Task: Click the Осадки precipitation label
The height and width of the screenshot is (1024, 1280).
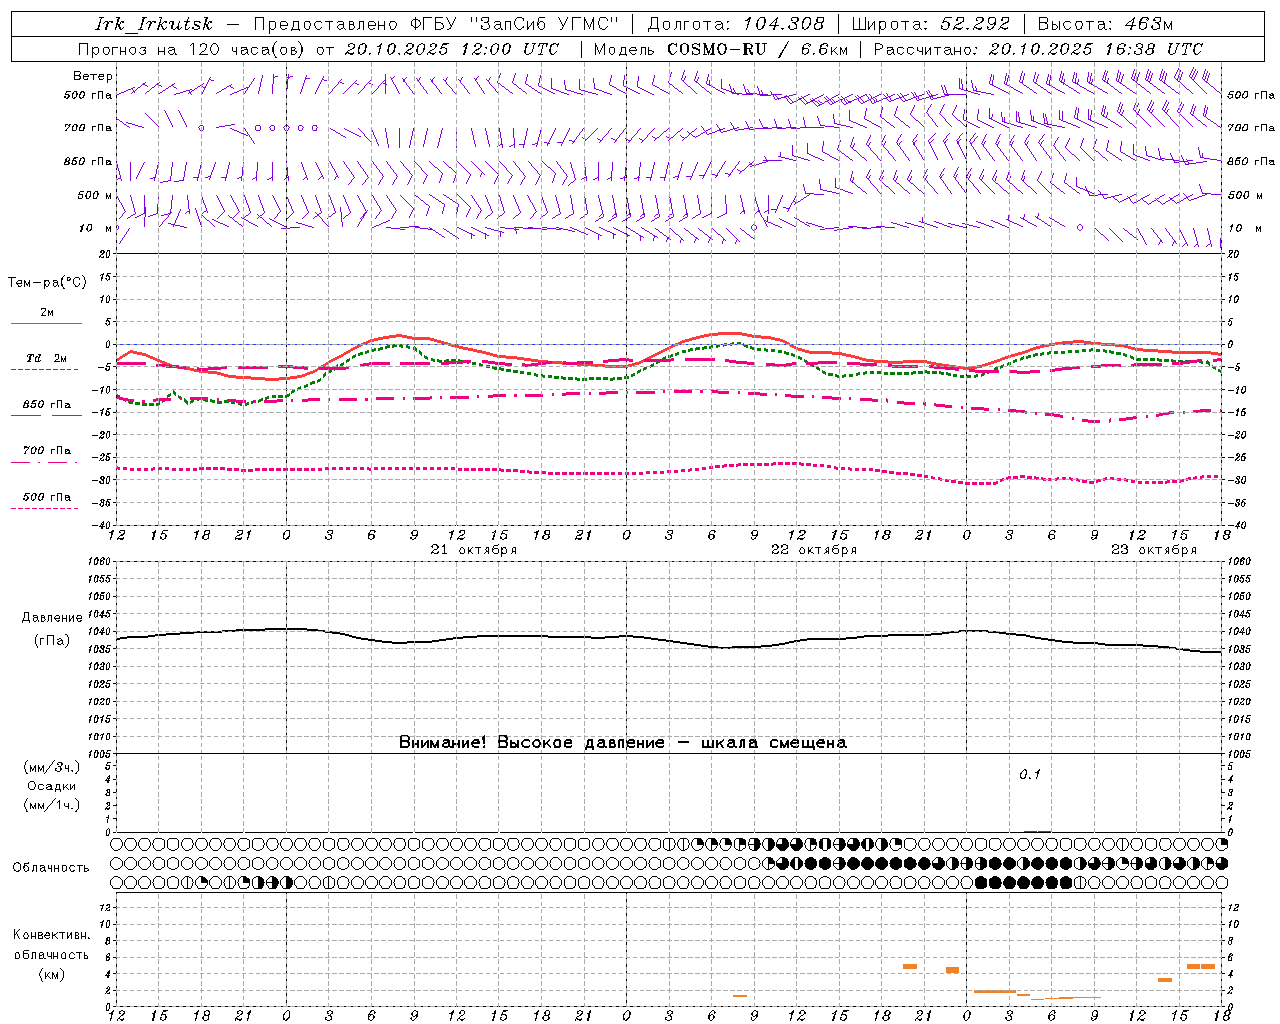Action: pyautogui.click(x=52, y=786)
